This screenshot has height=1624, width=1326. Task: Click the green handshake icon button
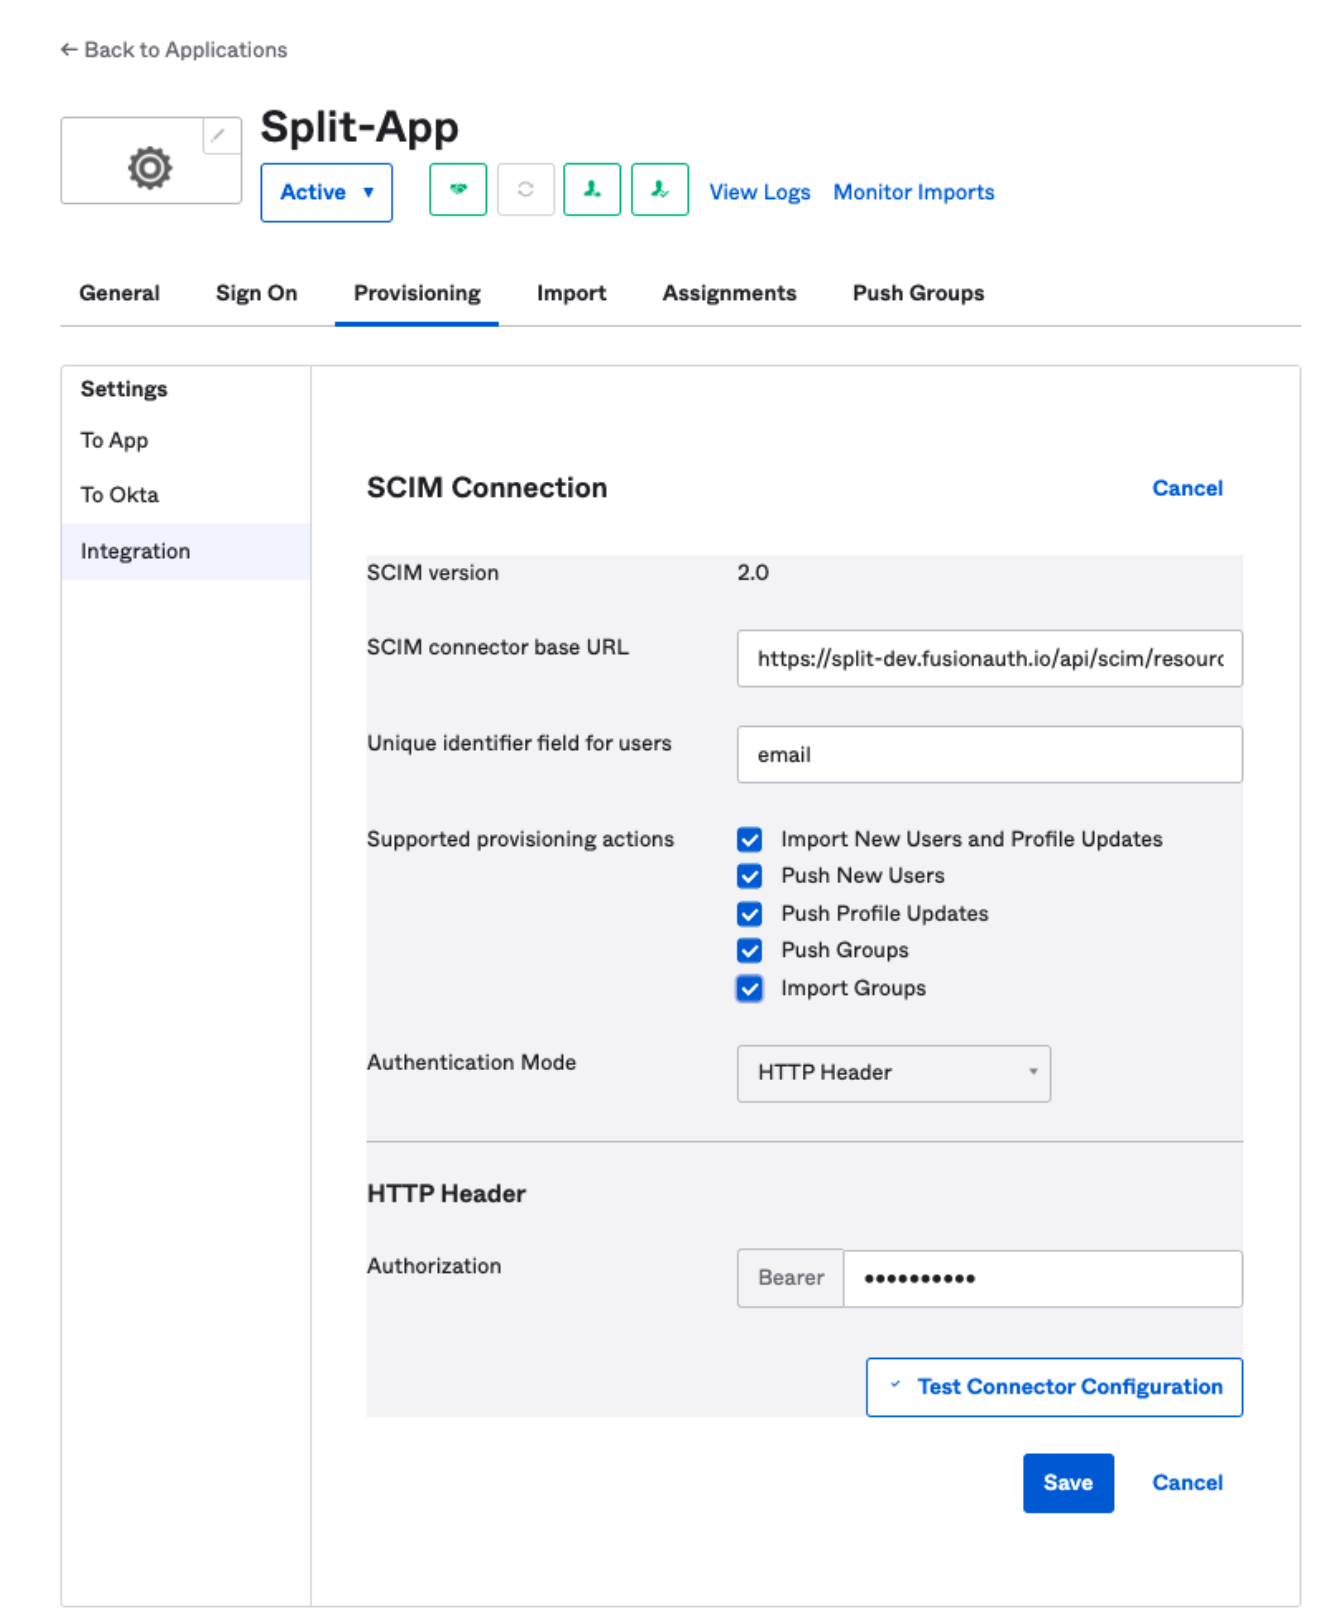tap(458, 189)
